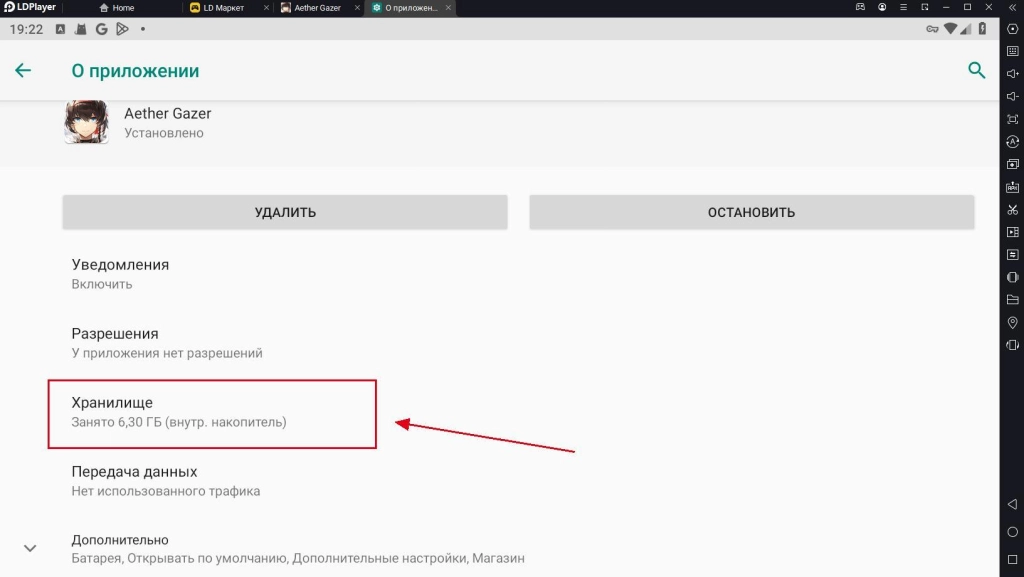Click the УДАЛИТЬ button

click(x=285, y=212)
